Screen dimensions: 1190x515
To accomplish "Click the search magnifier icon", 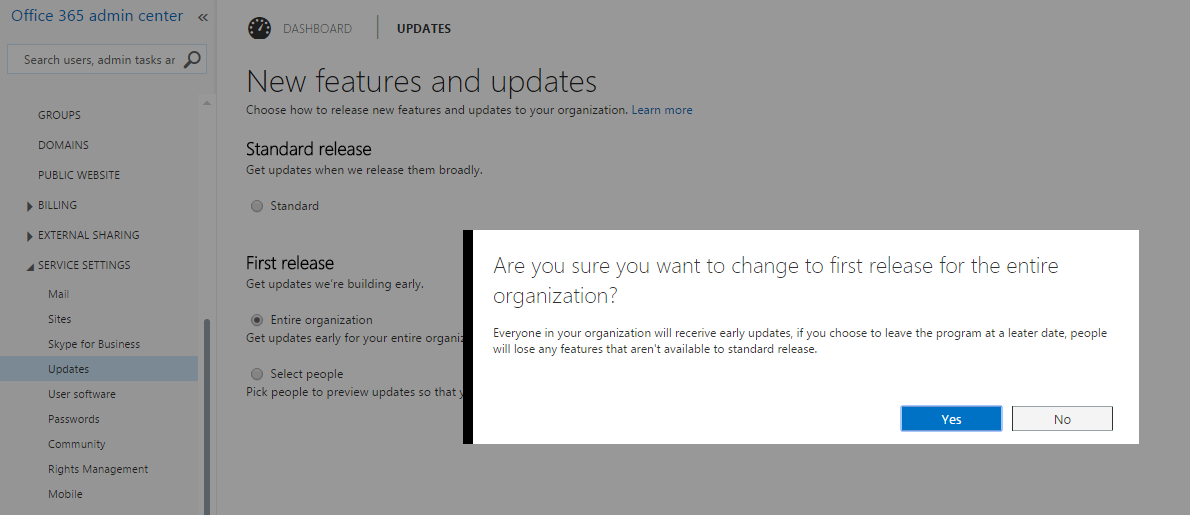I will pos(193,59).
